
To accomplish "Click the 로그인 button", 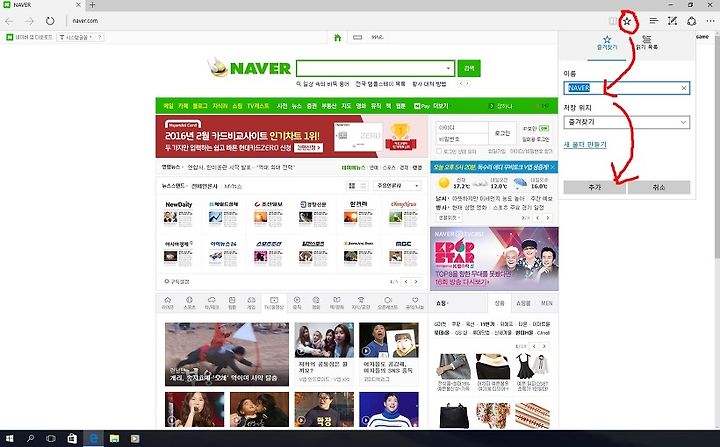I will click(x=502, y=133).
